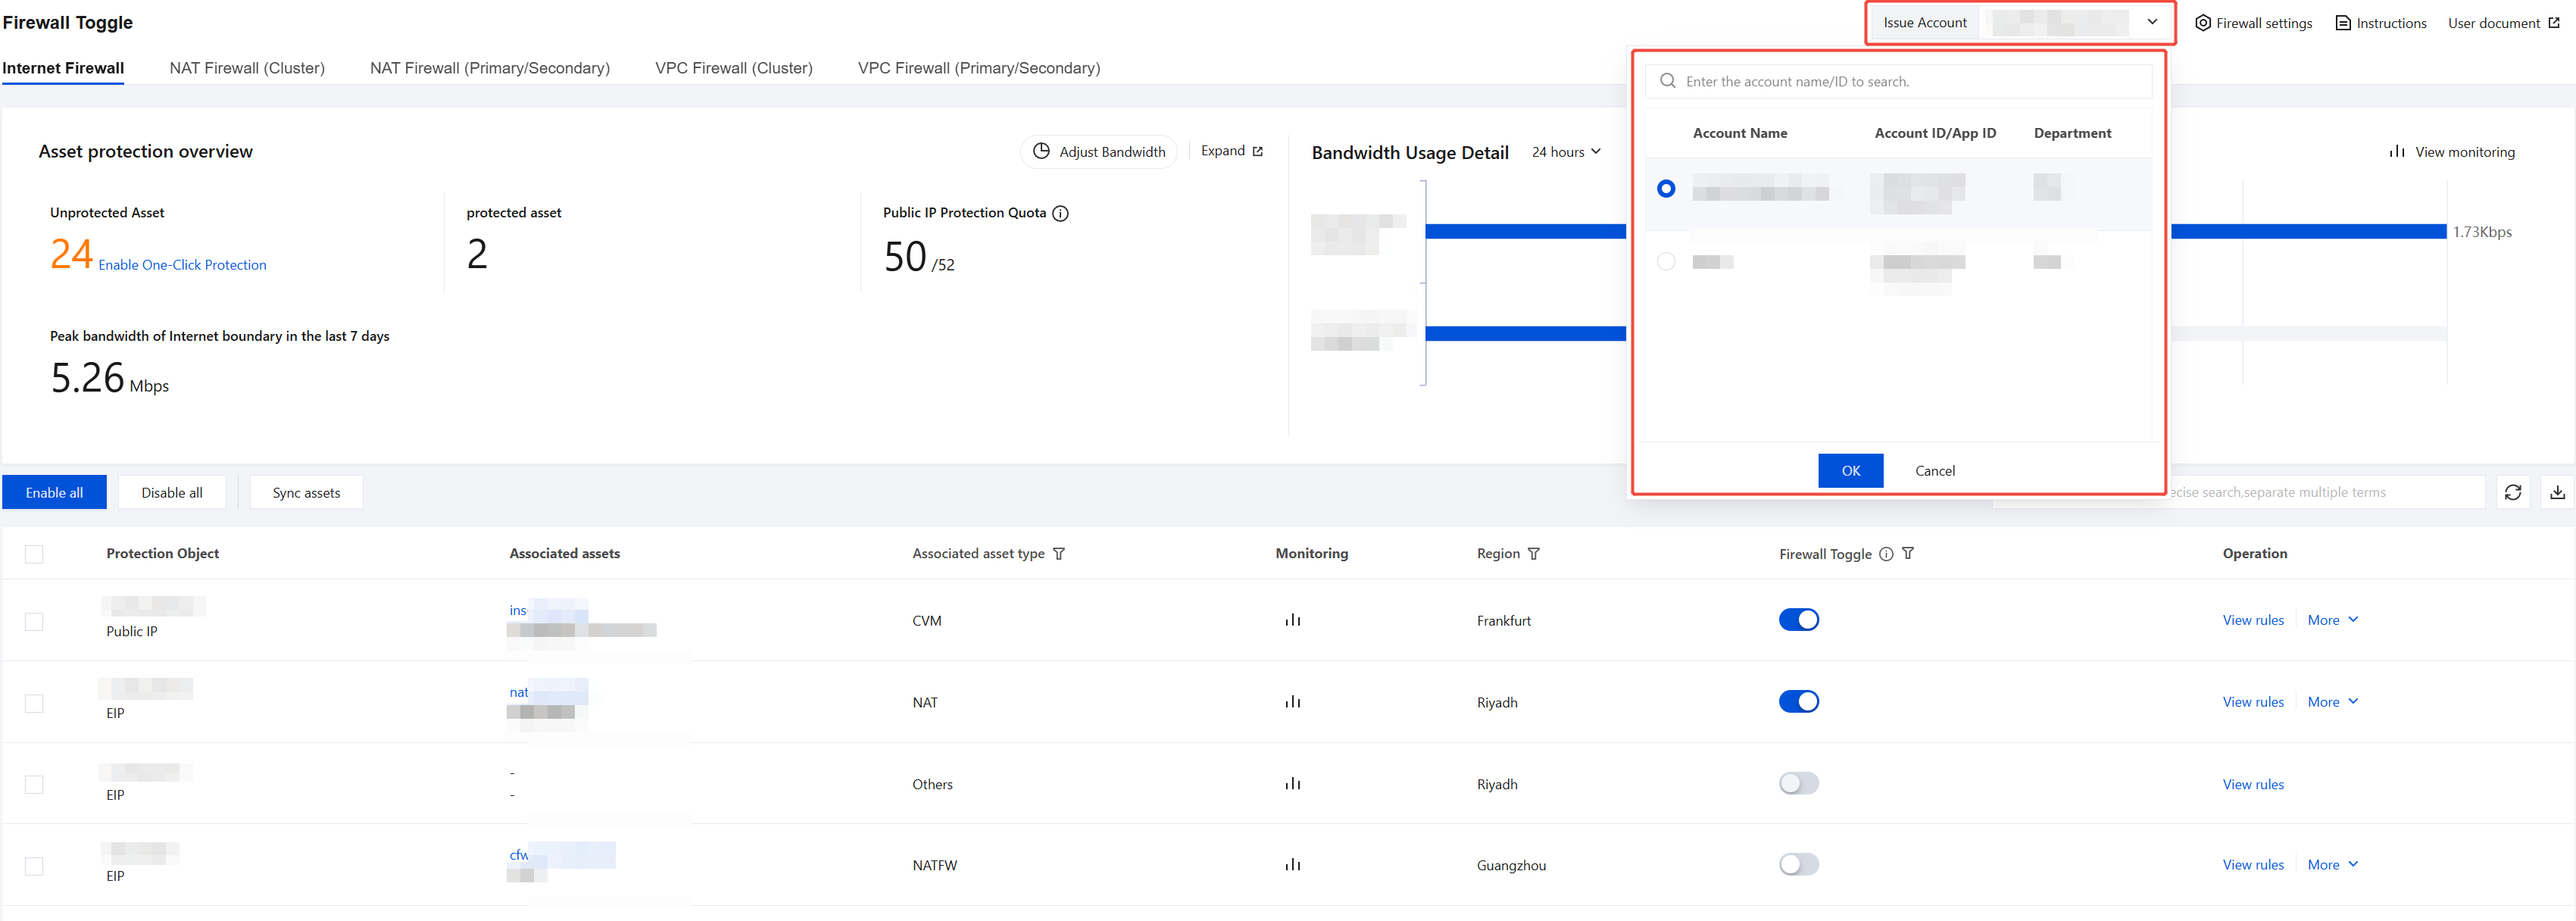Open the Instructions document icon
The height and width of the screenshot is (921, 2576).
click(2343, 23)
